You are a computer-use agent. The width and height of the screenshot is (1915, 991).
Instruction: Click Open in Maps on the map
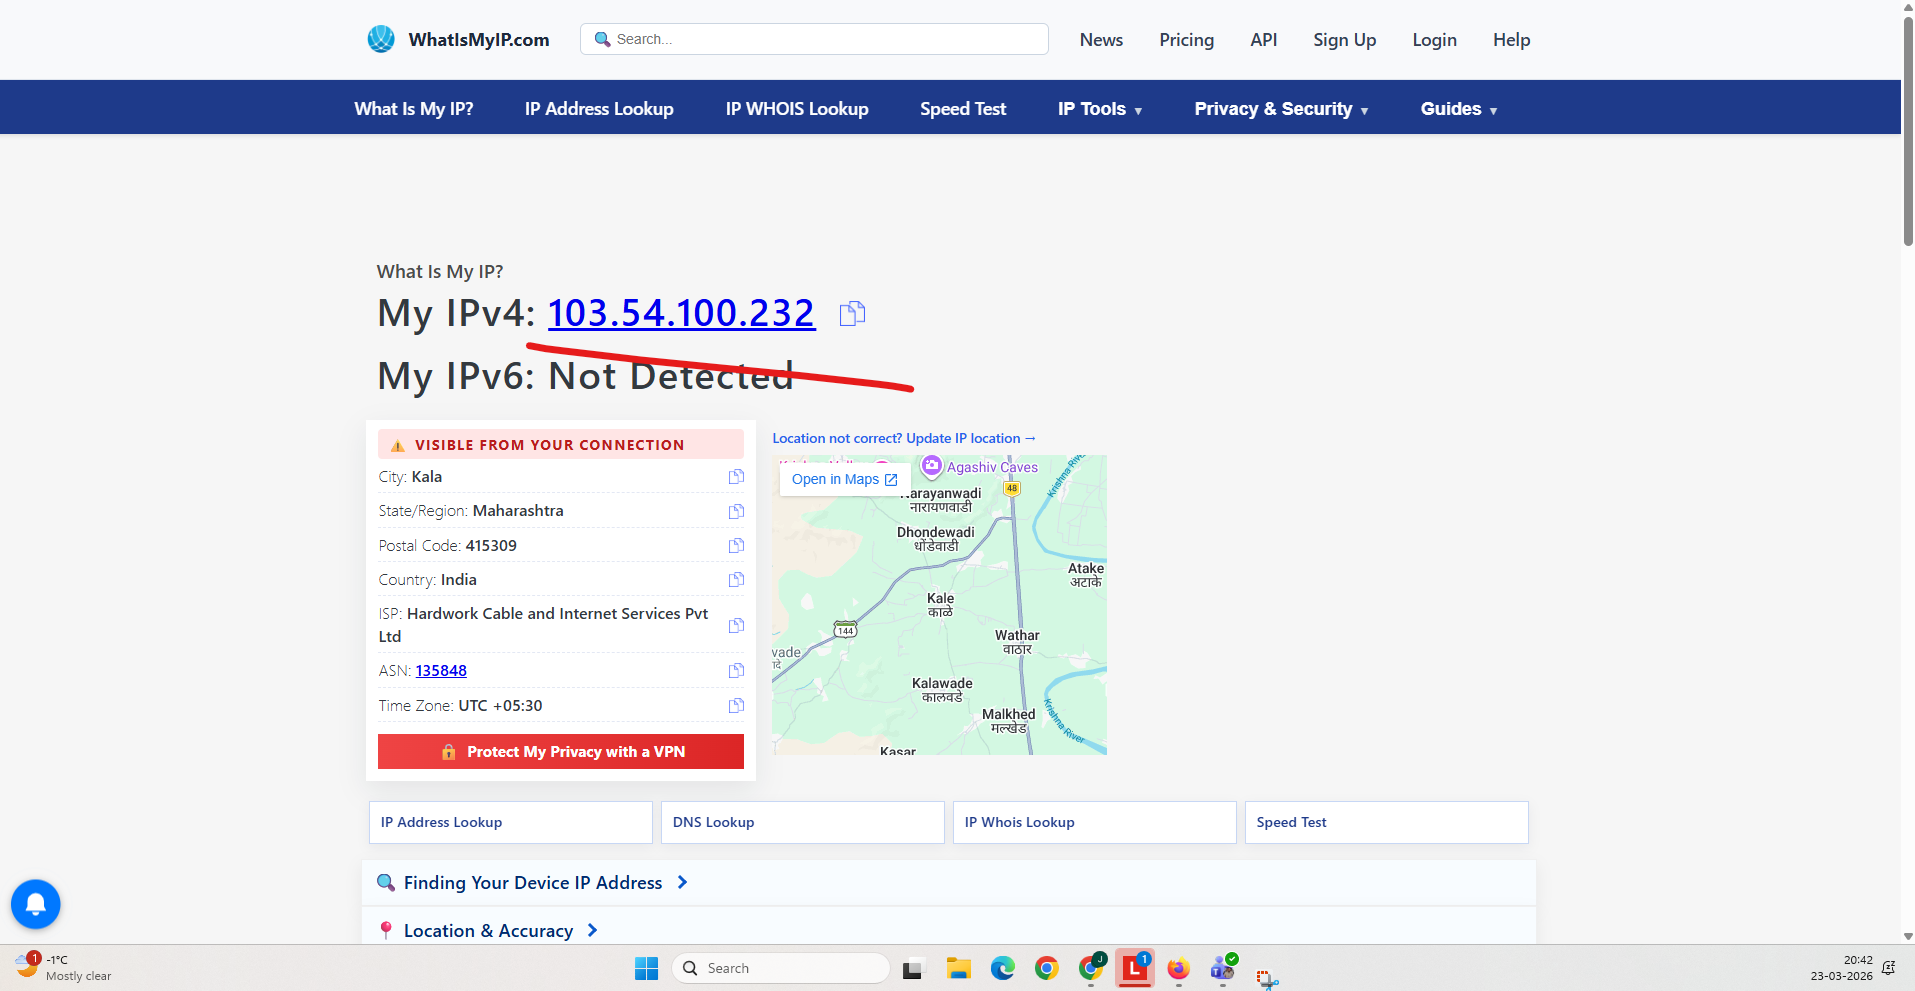pyautogui.click(x=844, y=480)
